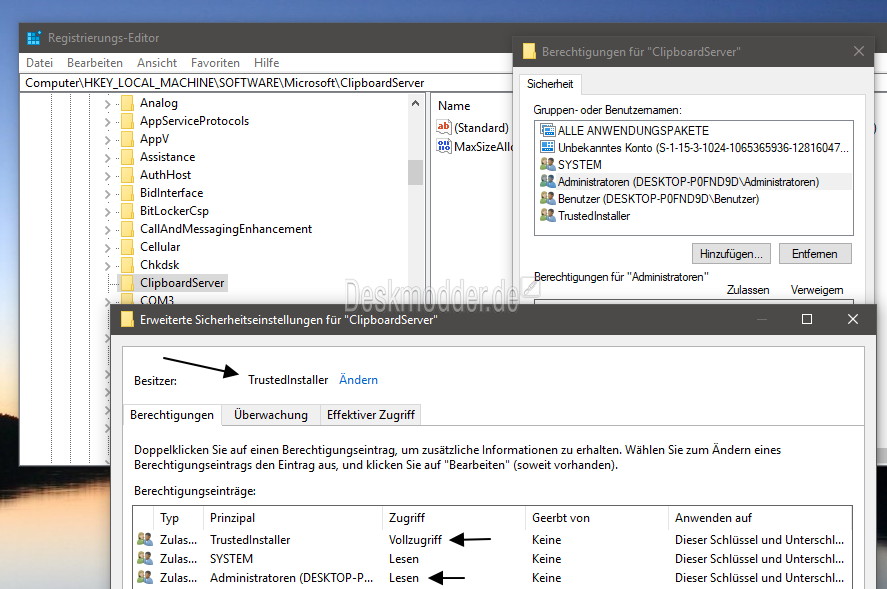Expand the BitLockerCsp registry key
887x589 pixels.
click(x=107, y=212)
